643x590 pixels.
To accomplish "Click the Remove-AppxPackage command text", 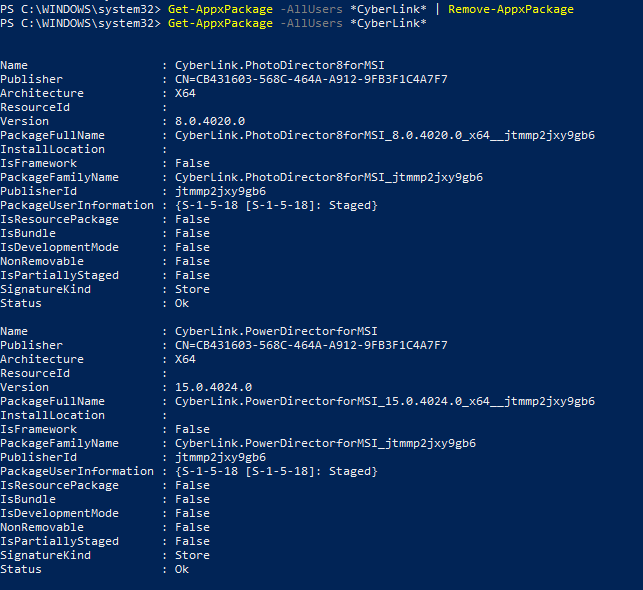I will tap(511, 9).
